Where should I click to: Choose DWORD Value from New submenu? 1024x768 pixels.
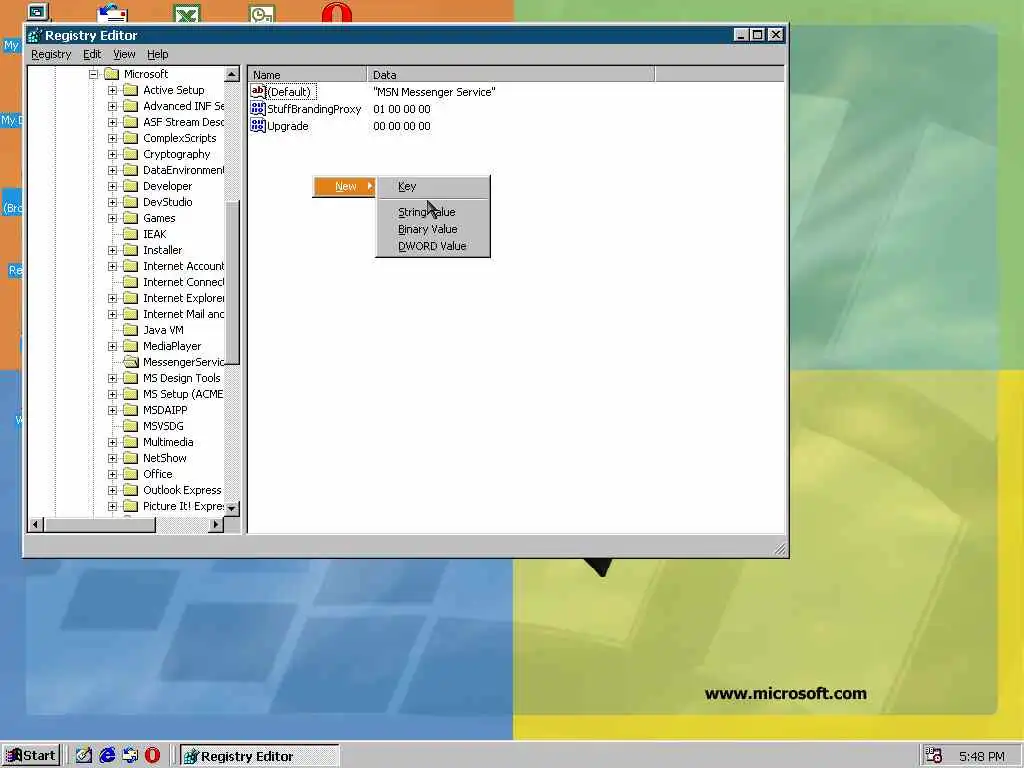coord(433,246)
